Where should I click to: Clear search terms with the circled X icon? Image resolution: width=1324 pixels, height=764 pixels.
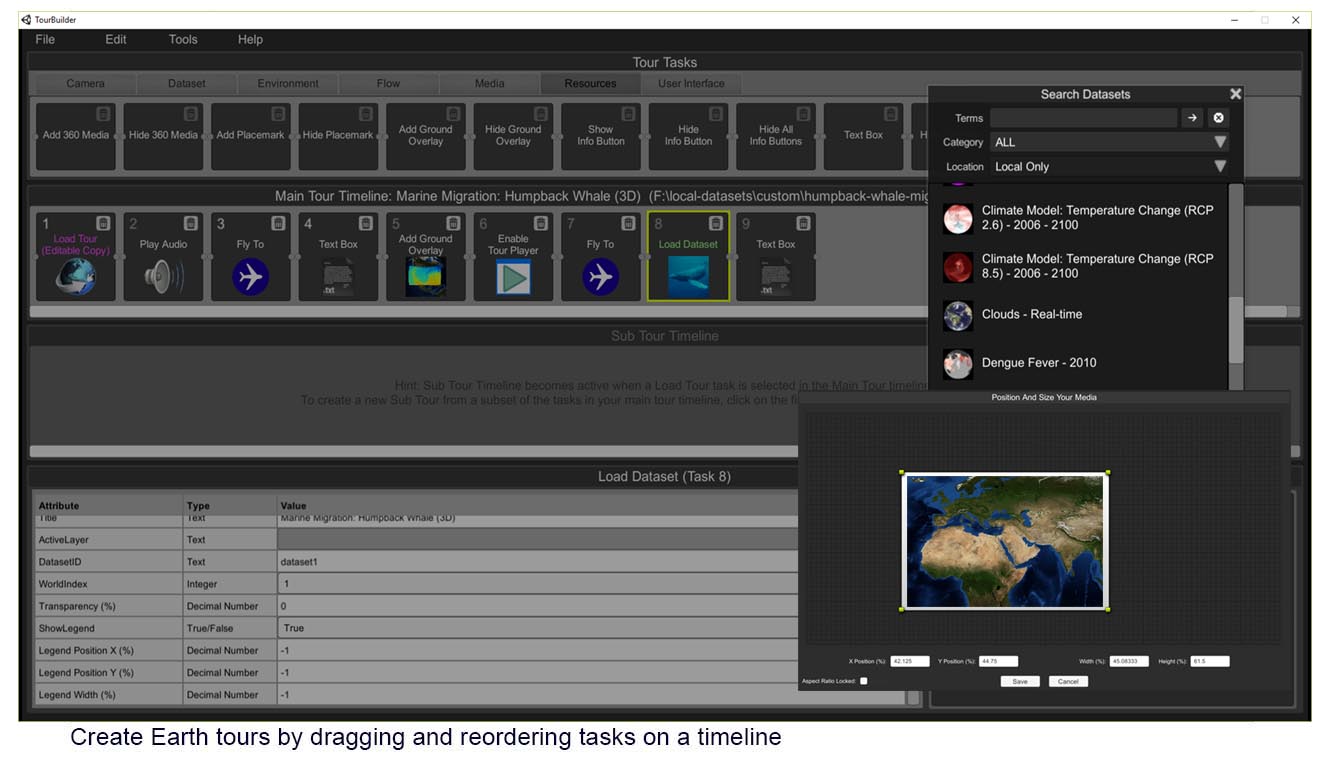pos(1218,118)
